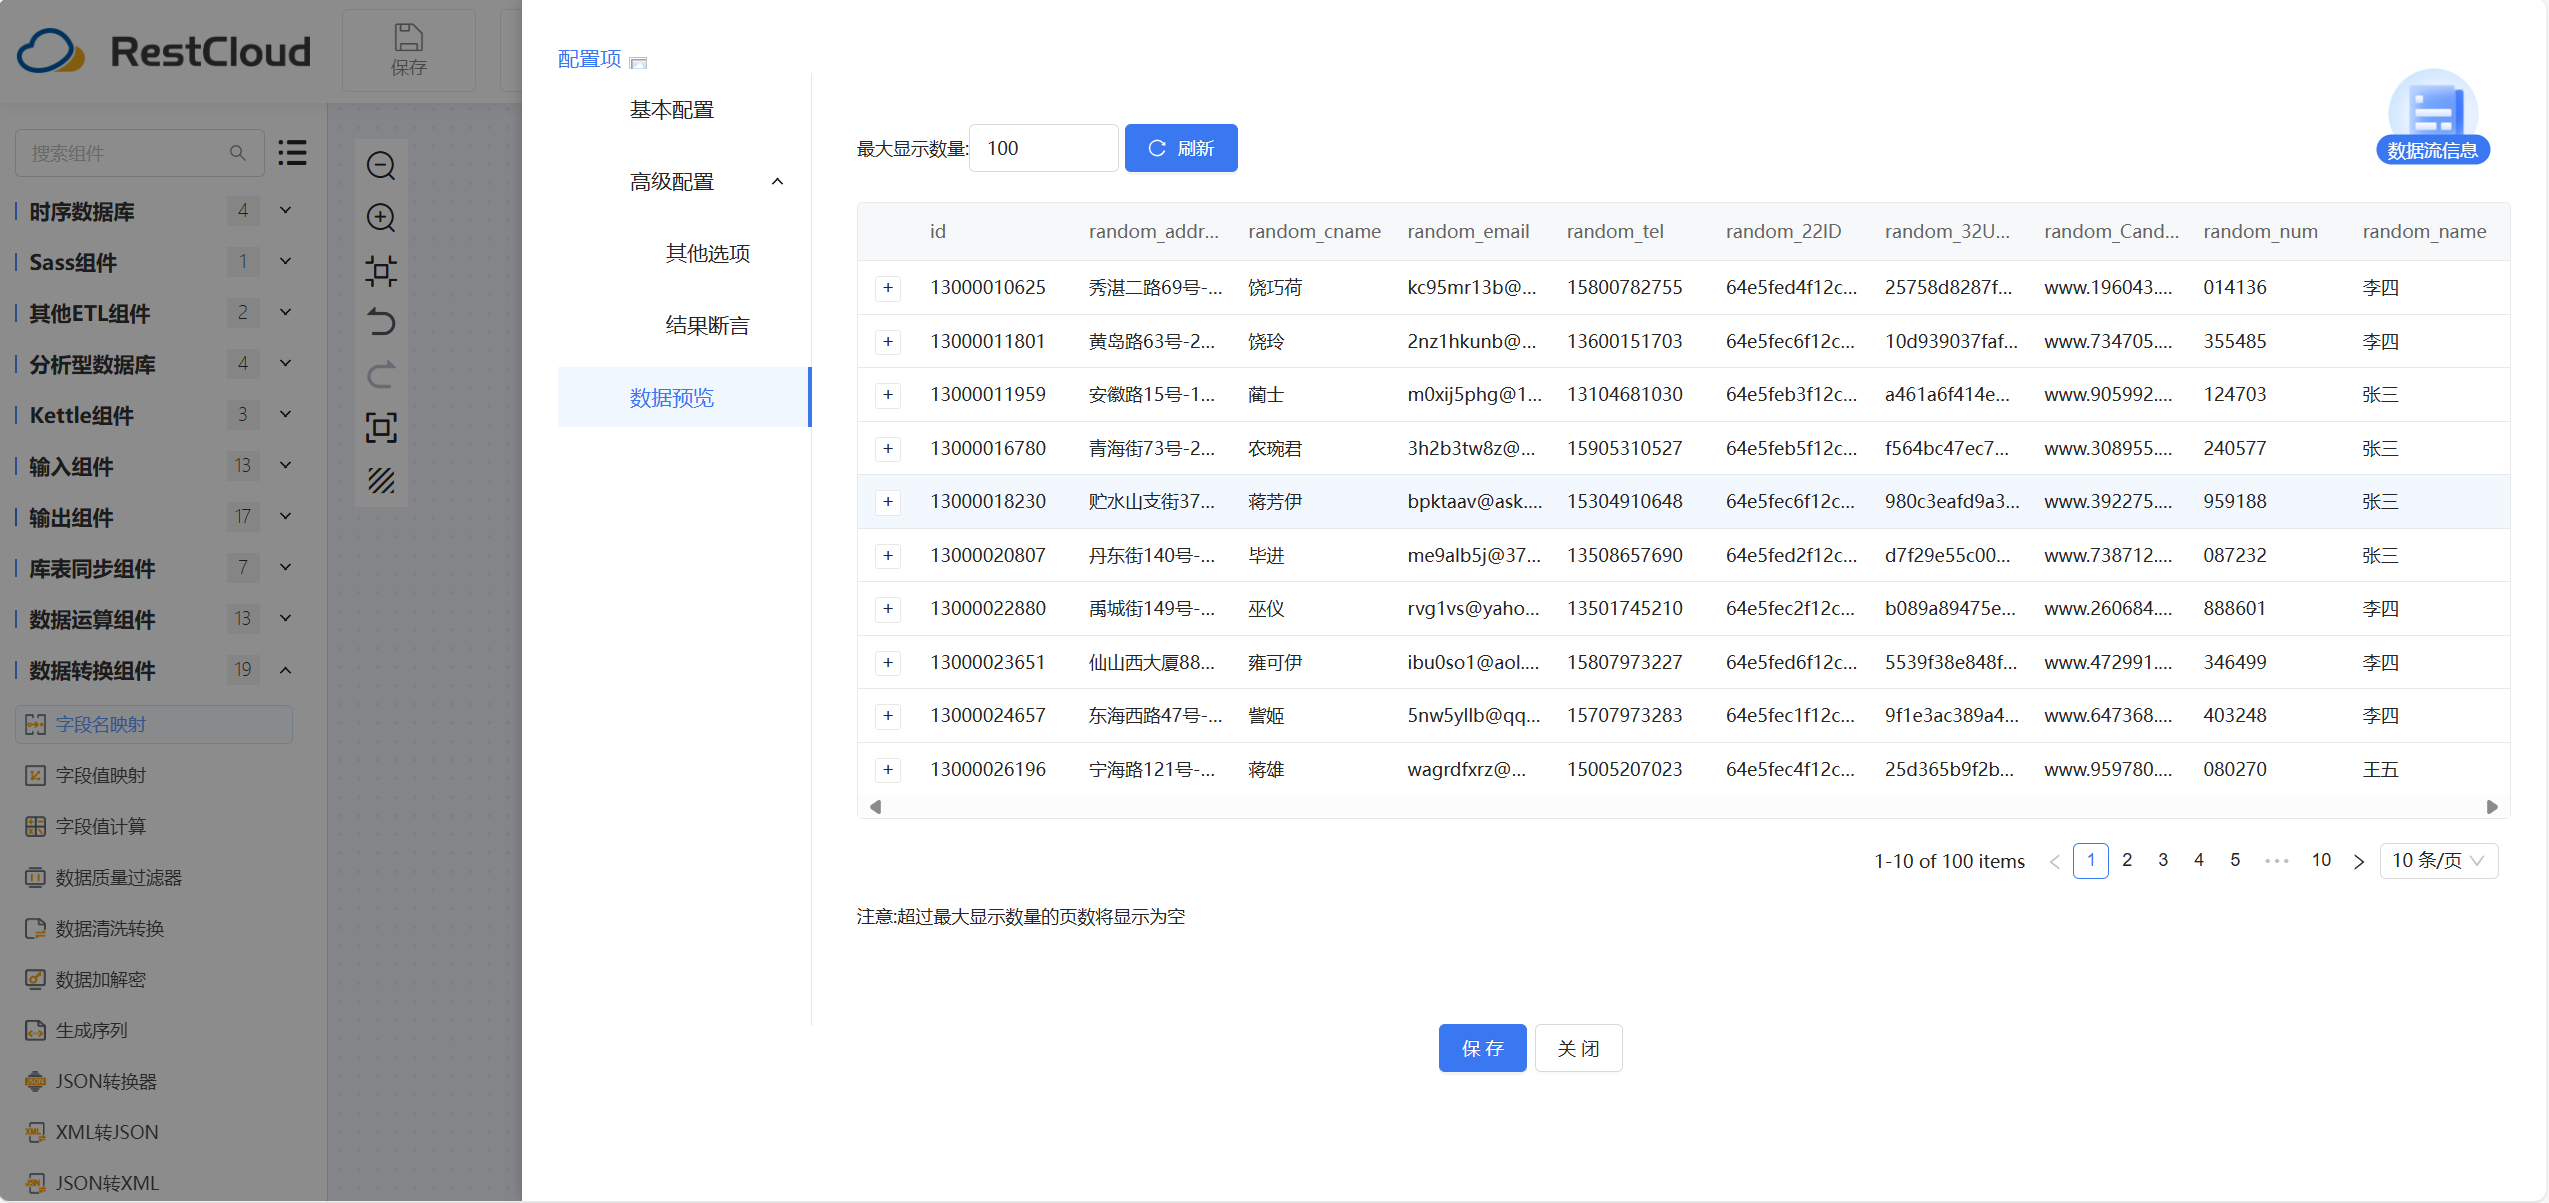Viewport: 2549px width, 1203px height.
Task: Jump to page 5 of results
Action: click(2235, 860)
